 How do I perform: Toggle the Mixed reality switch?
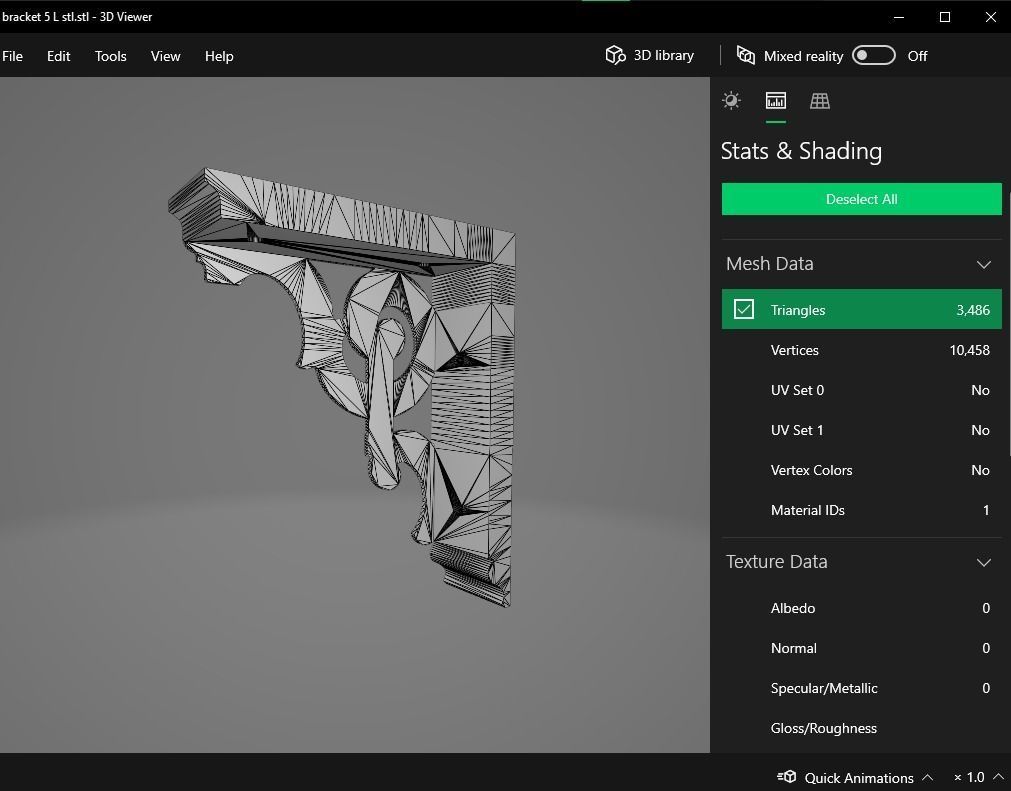point(874,55)
